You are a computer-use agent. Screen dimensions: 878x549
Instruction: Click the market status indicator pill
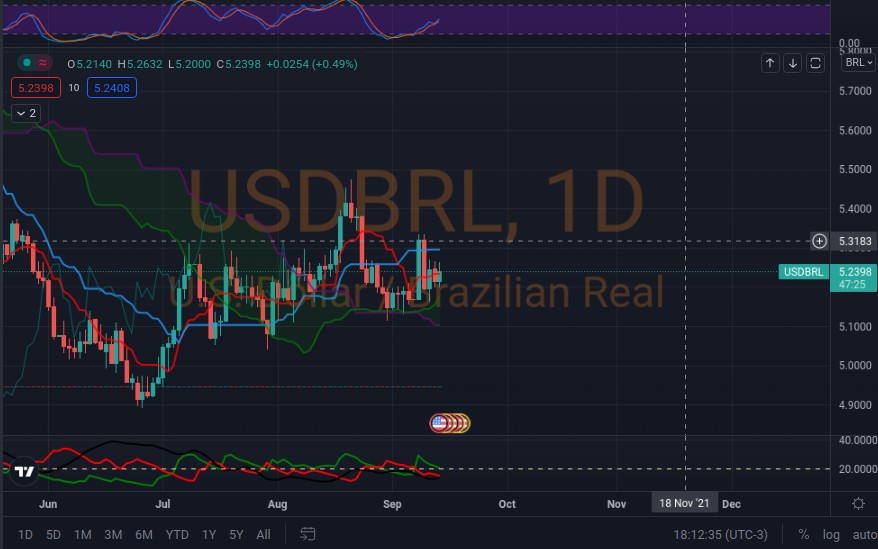32,63
